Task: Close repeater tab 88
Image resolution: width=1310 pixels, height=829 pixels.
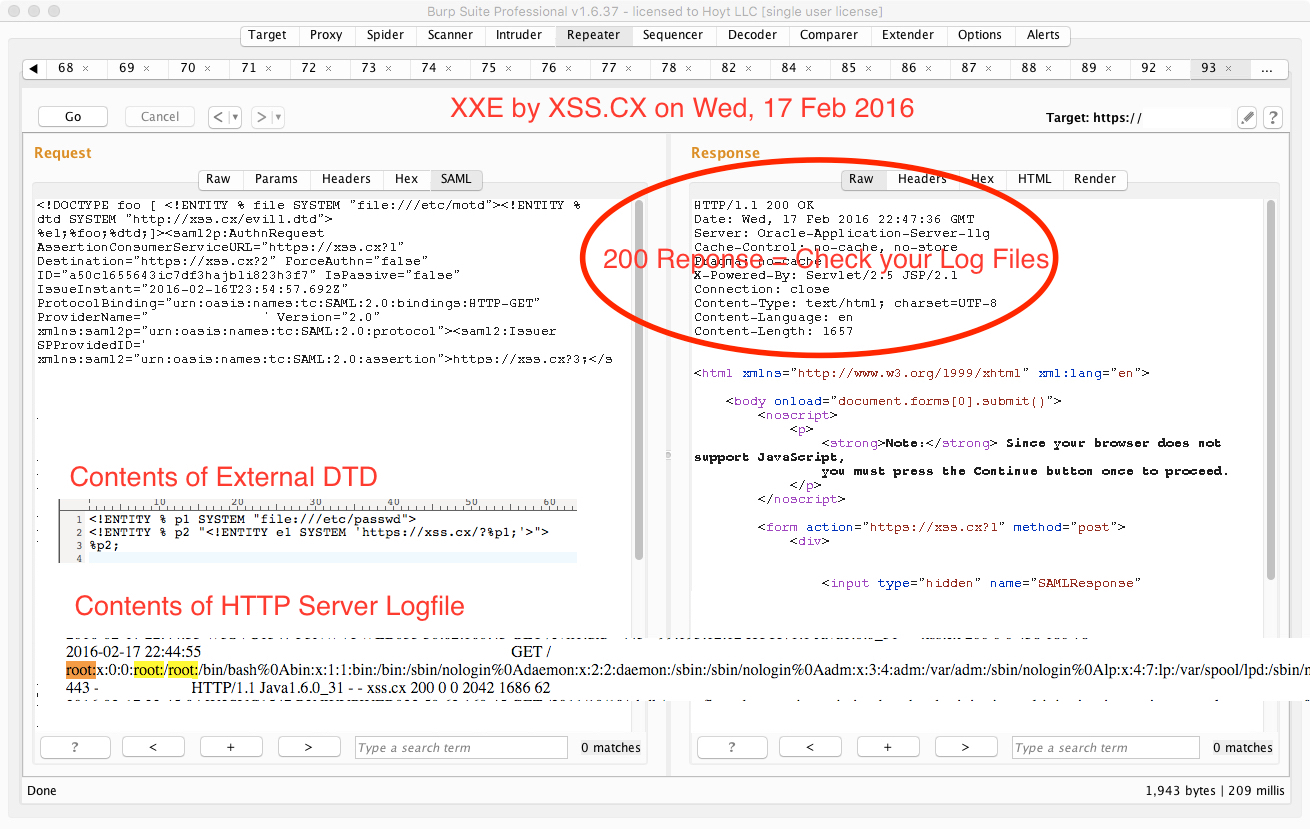Action: click(1049, 69)
